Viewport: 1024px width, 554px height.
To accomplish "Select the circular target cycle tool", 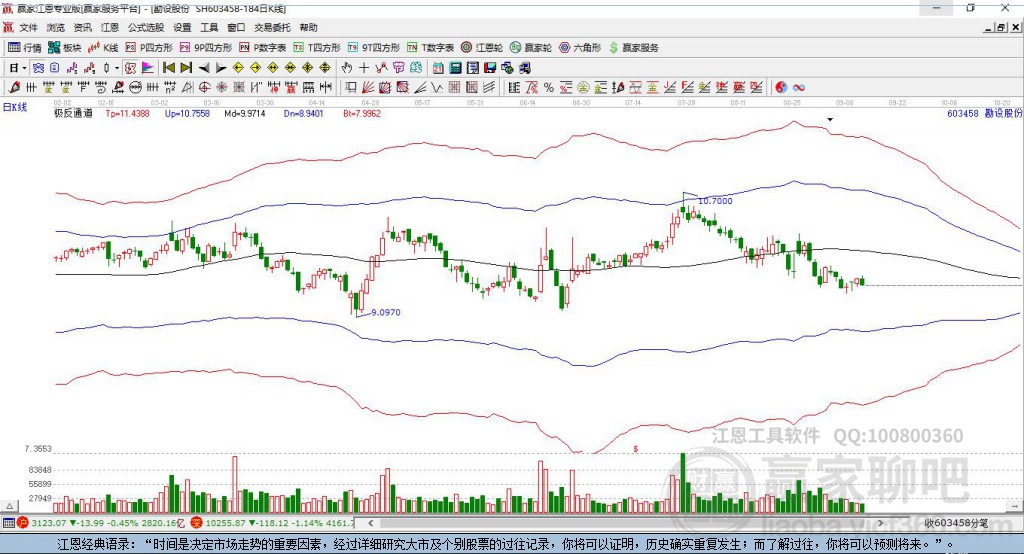I will (x=204, y=87).
